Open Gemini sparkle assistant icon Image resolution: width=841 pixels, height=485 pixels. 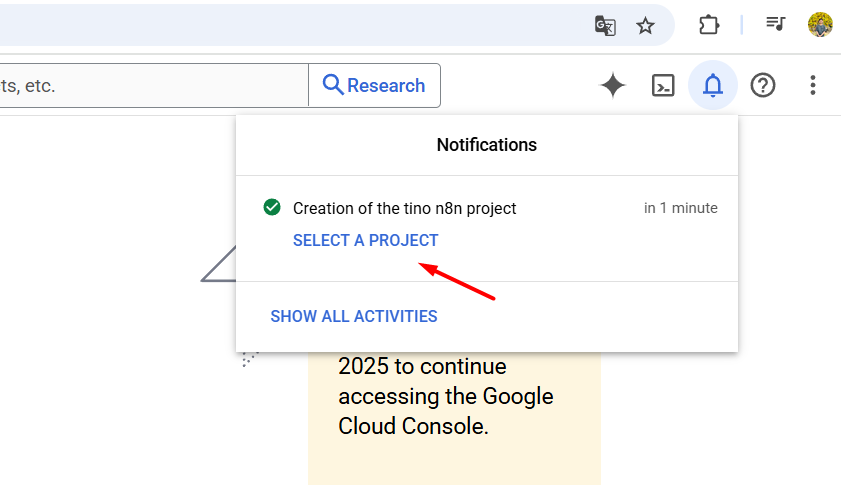click(x=613, y=85)
